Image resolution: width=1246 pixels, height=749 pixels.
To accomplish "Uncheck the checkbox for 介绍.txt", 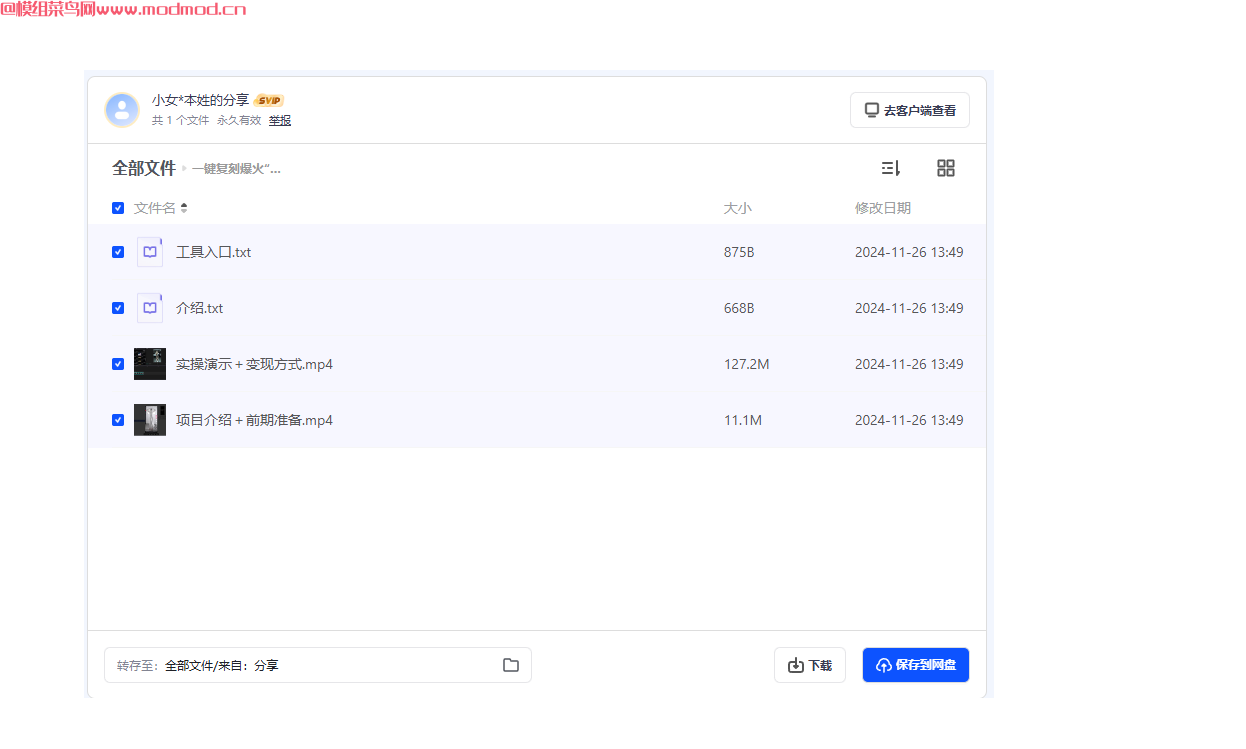I will [x=118, y=308].
